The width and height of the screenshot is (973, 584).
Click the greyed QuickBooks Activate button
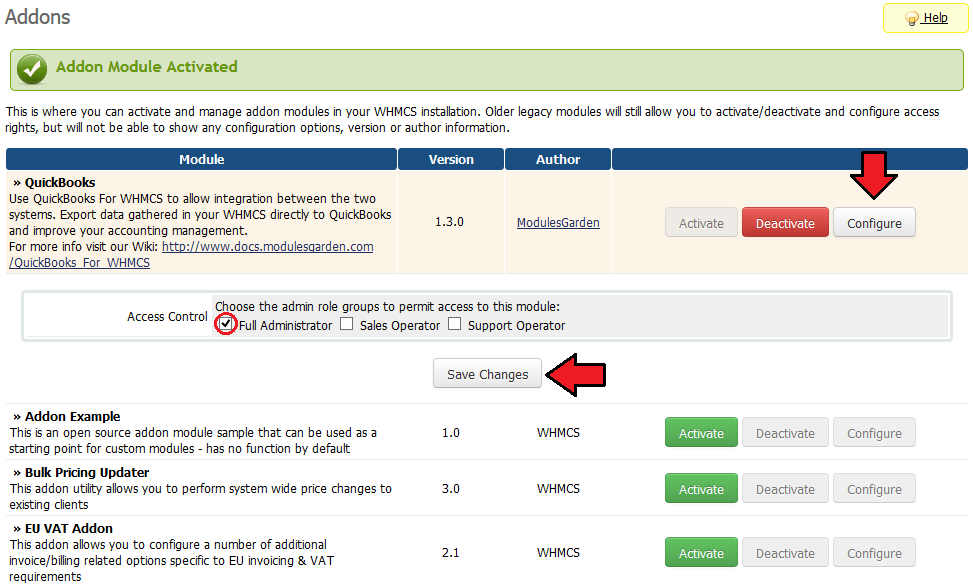coord(701,223)
